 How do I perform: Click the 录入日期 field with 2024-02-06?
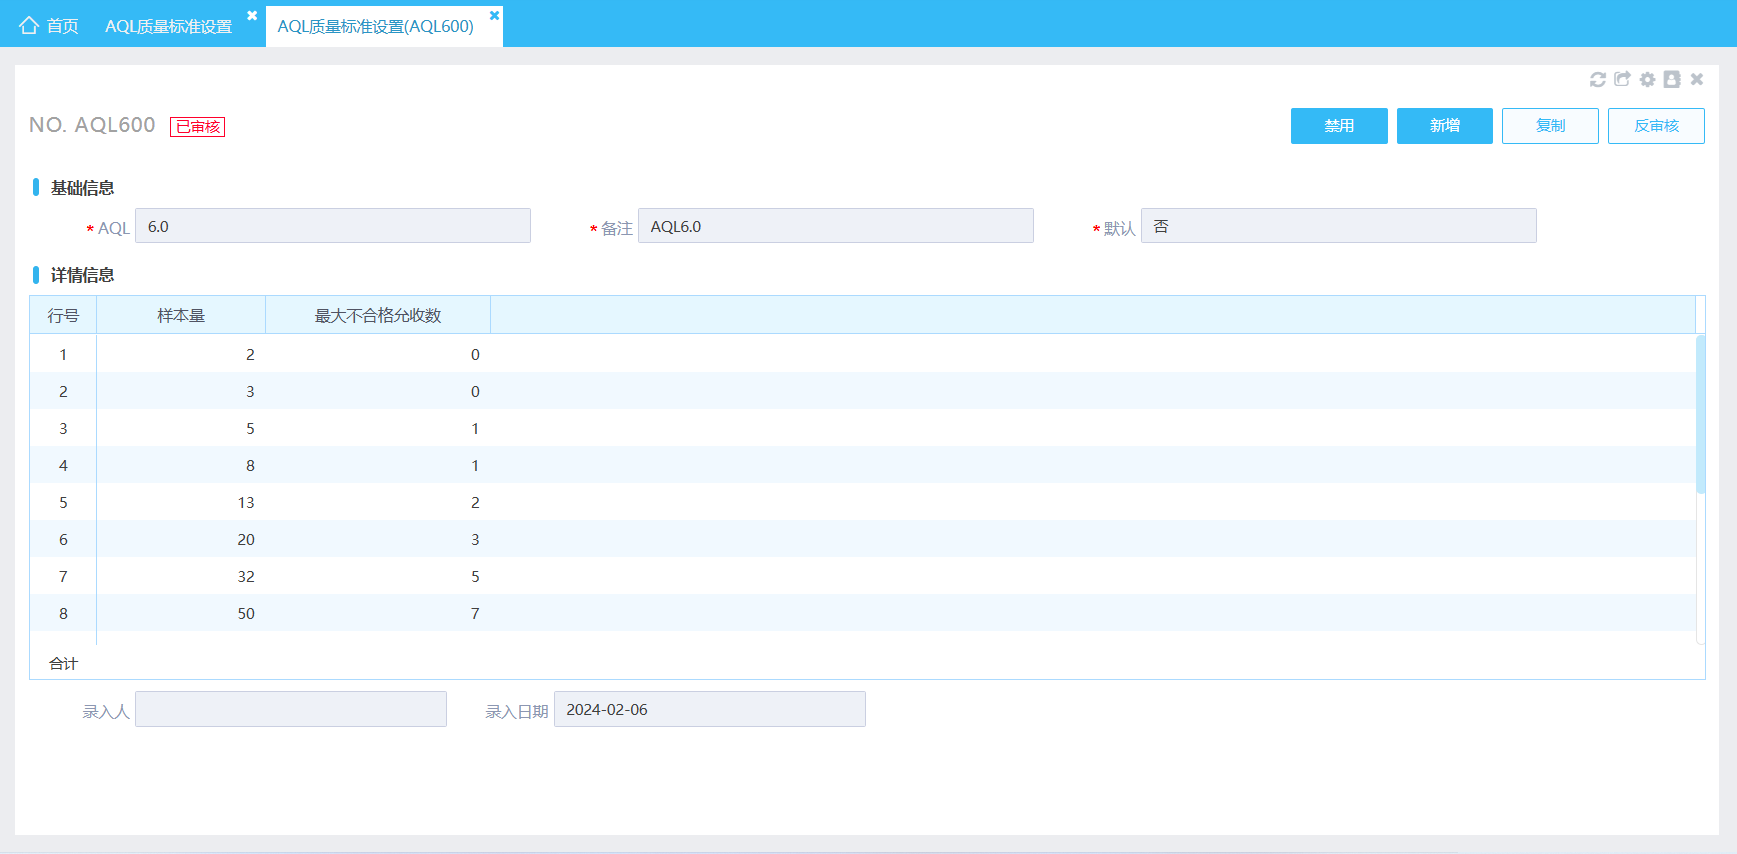pos(710,709)
